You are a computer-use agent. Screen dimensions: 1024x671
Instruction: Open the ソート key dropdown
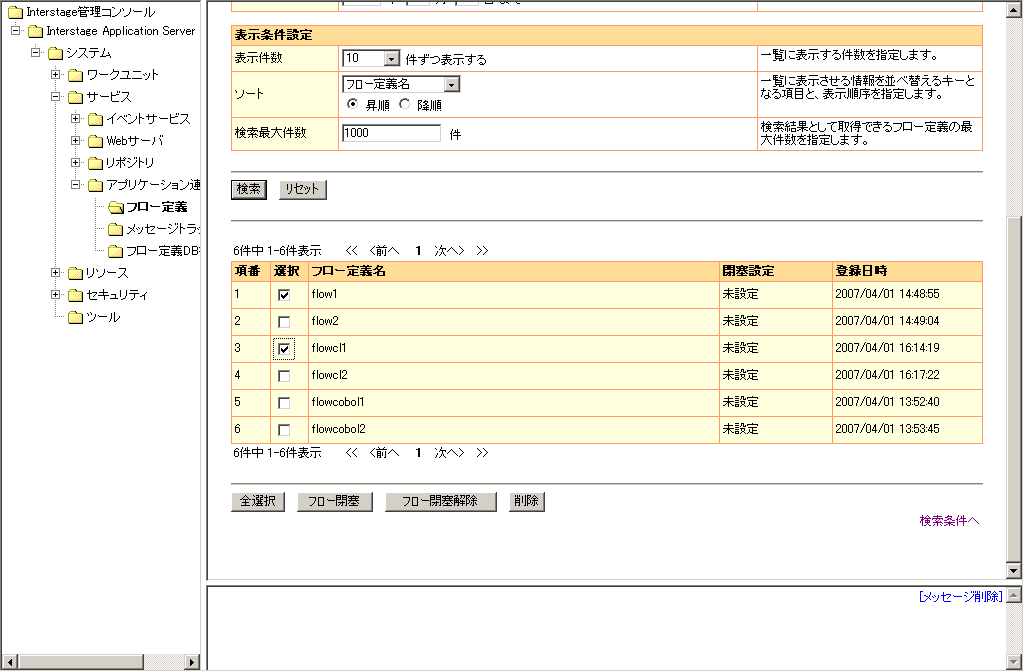pos(401,84)
